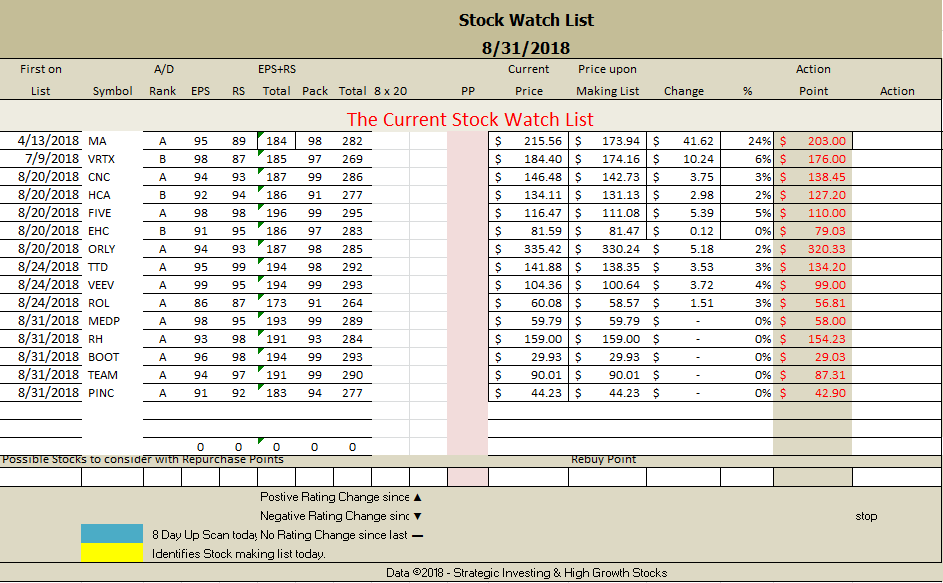Click VRTX's action point 176.00

[826, 159]
